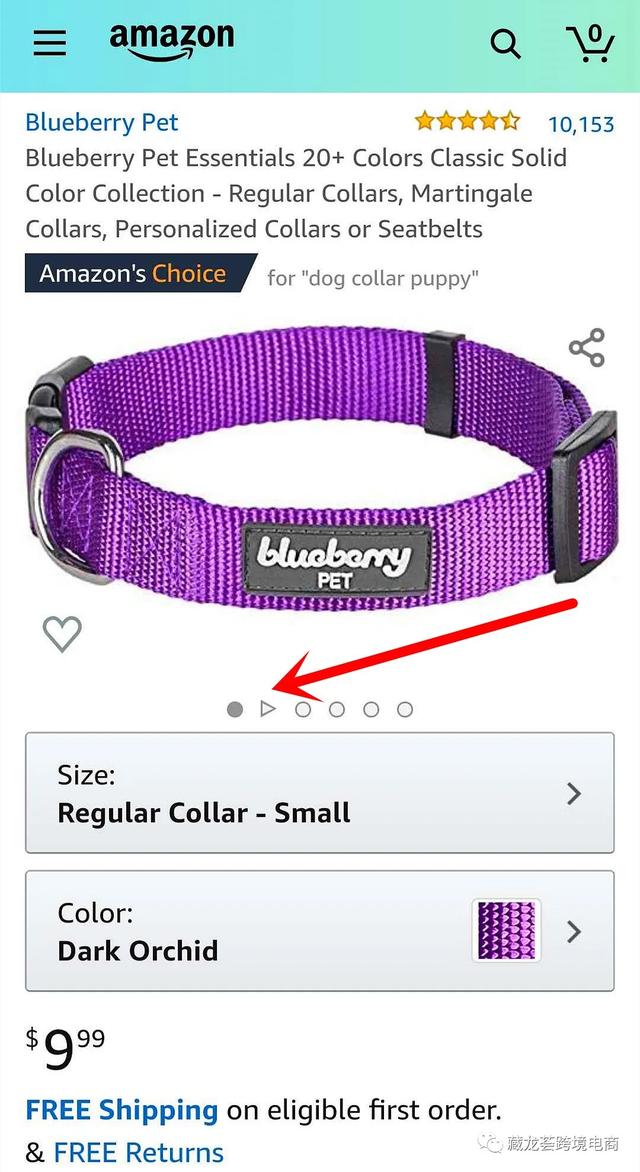Select the third image carousel dot
The width and height of the screenshot is (640, 1172).
(x=303, y=709)
